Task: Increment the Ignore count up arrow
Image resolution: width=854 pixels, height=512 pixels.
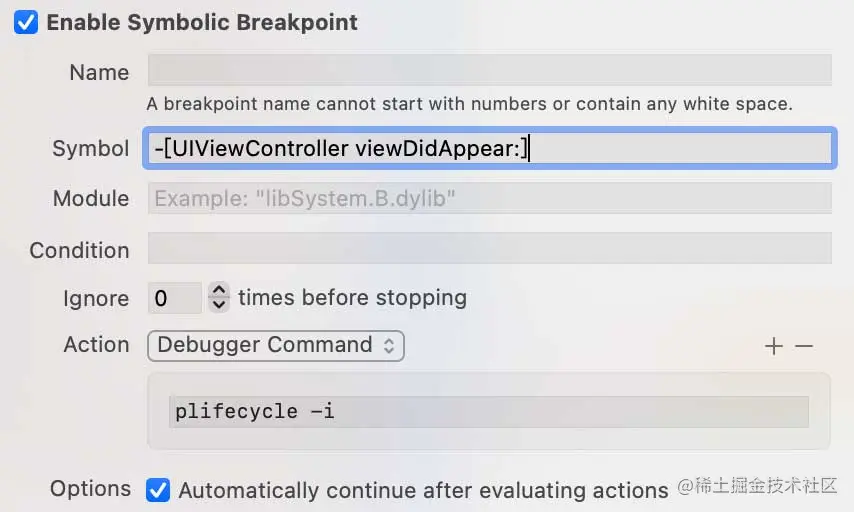Action: (x=219, y=290)
